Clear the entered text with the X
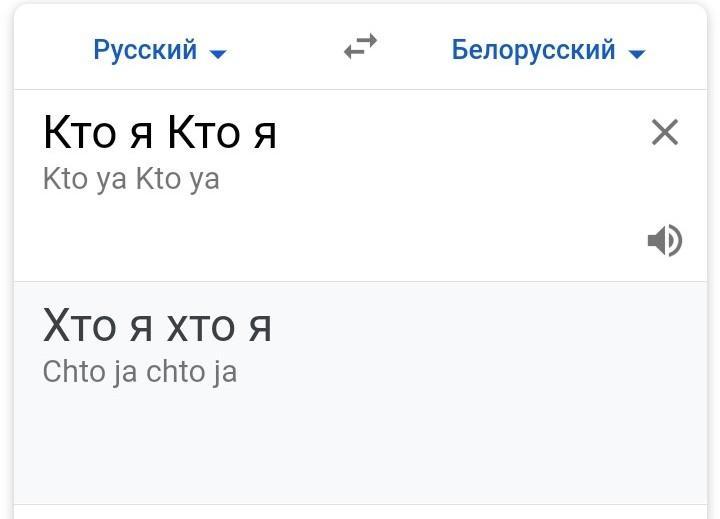This screenshot has width=720, height=519. (x=664, y=132)
